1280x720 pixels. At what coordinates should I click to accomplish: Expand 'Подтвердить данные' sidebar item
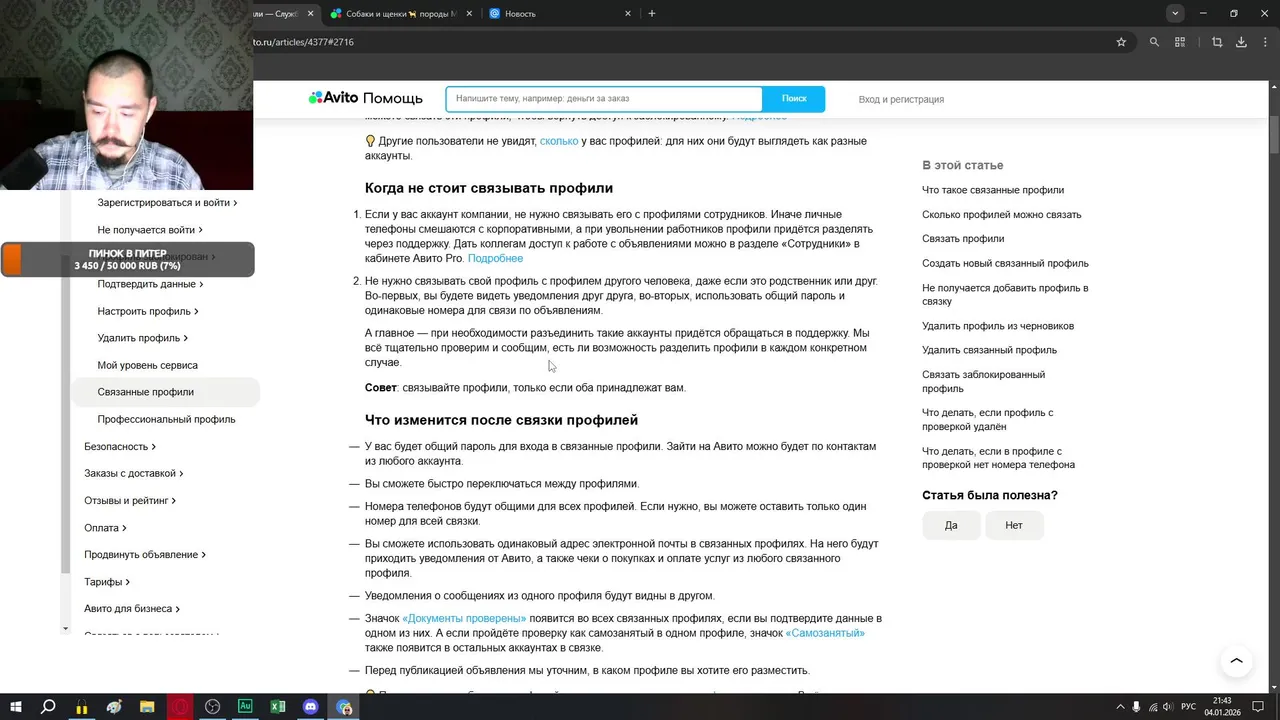pyautogui.click(x=150, y=284)
